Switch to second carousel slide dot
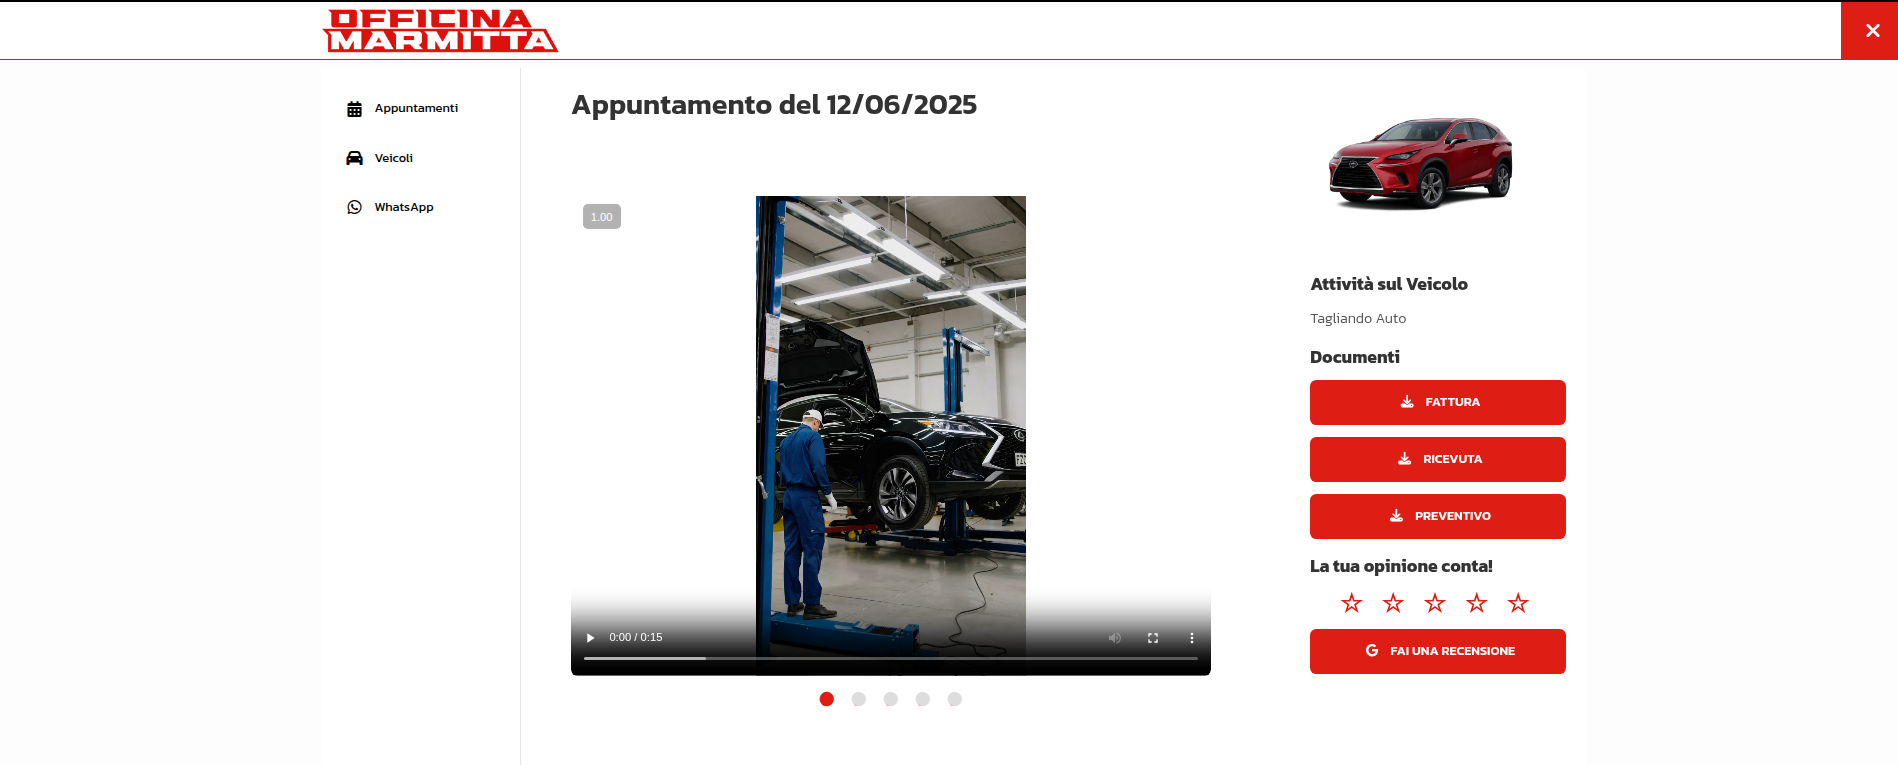The width and height of the screenshot is (1898, 765). point(858,699)
